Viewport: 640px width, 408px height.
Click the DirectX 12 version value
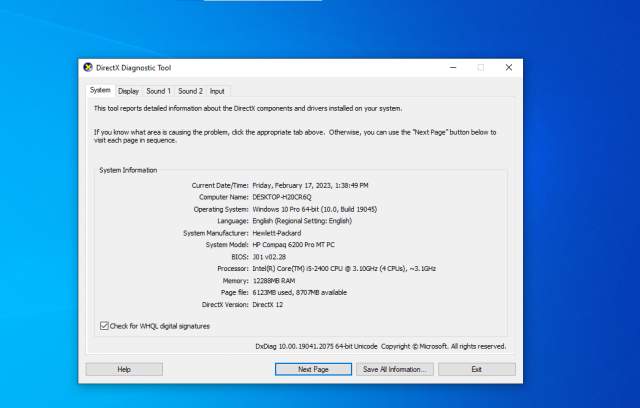click(267, 305)
